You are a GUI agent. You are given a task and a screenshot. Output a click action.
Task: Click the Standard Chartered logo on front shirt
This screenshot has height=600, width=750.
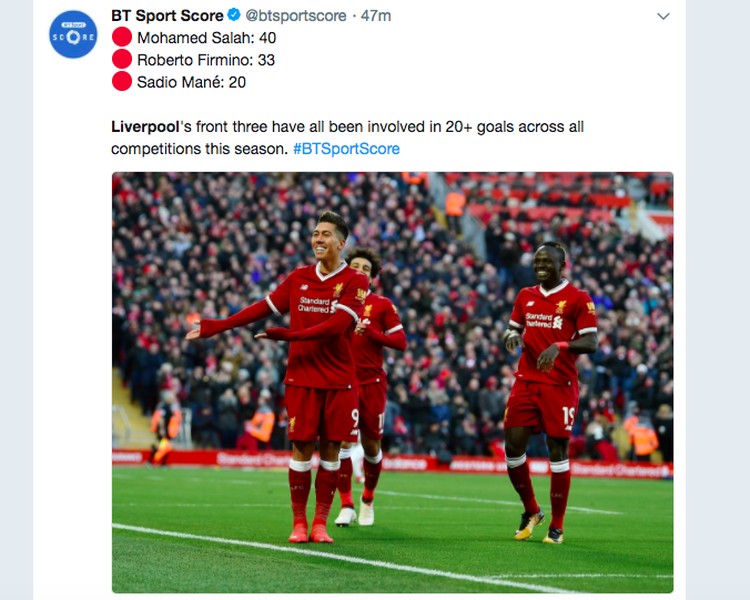pyautogui.click(x=317, y=305)
